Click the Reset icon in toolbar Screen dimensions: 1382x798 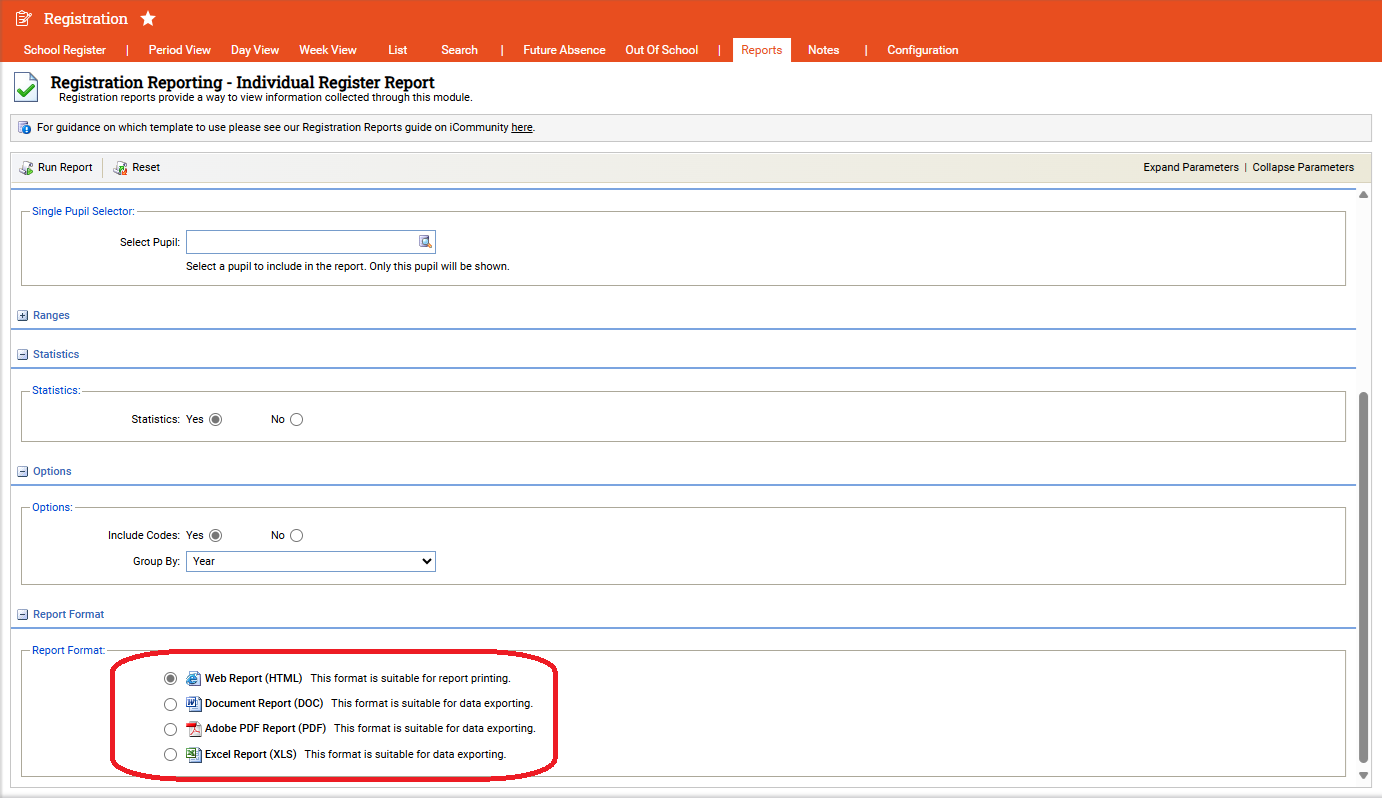point(120,168)
